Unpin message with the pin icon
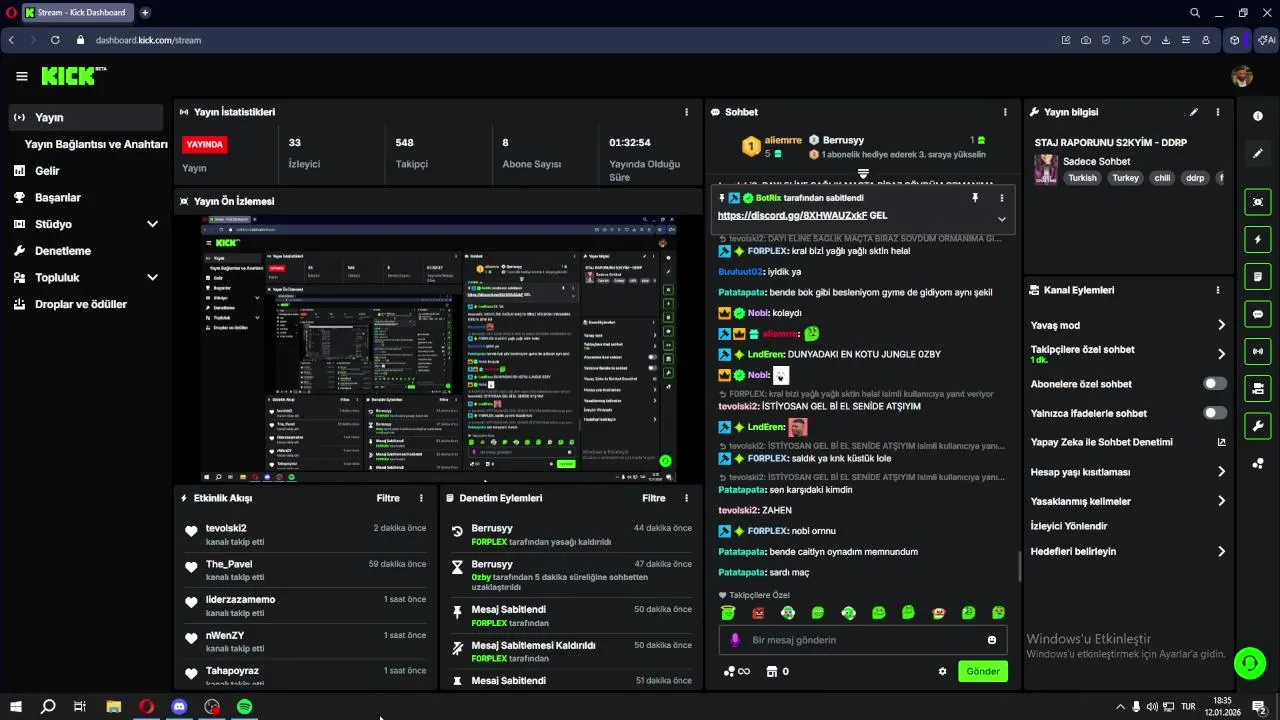 pos(974,198)
